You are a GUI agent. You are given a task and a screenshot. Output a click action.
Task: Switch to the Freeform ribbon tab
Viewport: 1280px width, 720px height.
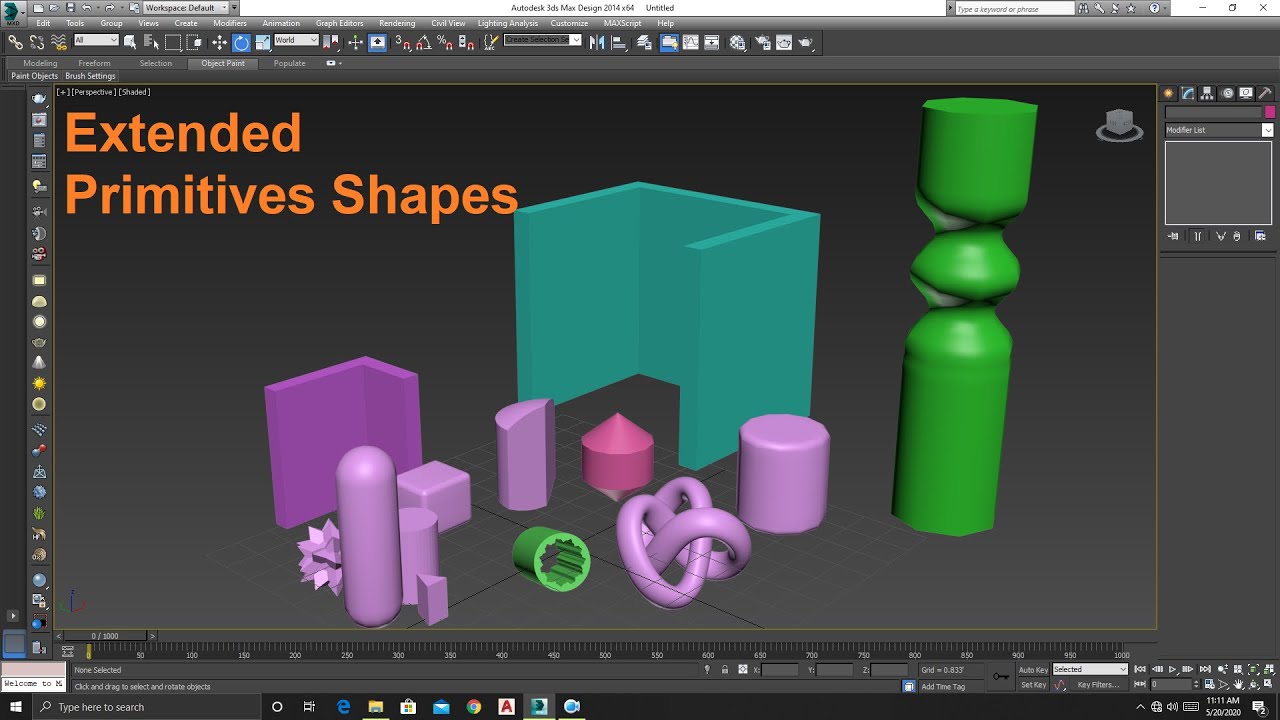coord(94,63)
